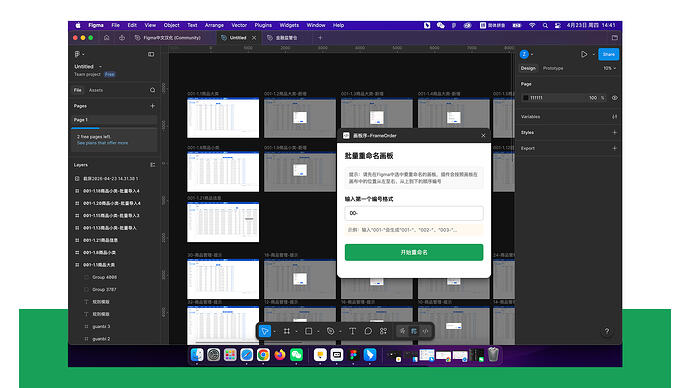Switch to Design mode in bottom toolbar

point(414,331)
